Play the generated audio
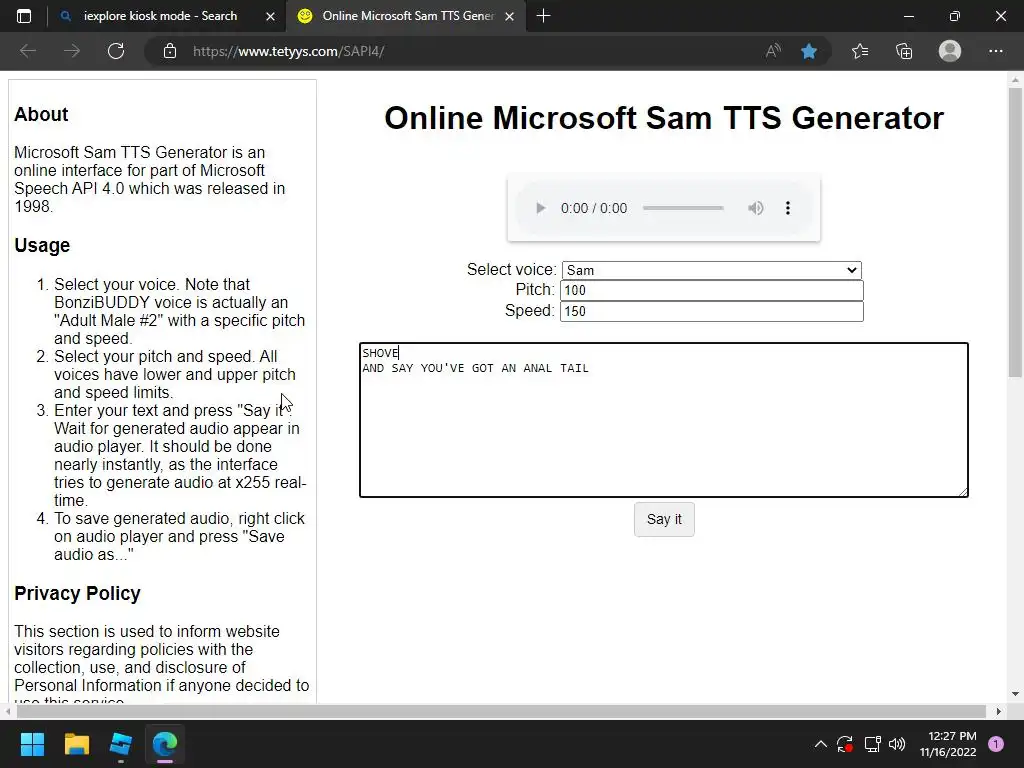This screenshot has height=768, width=1024. (540, 208)
